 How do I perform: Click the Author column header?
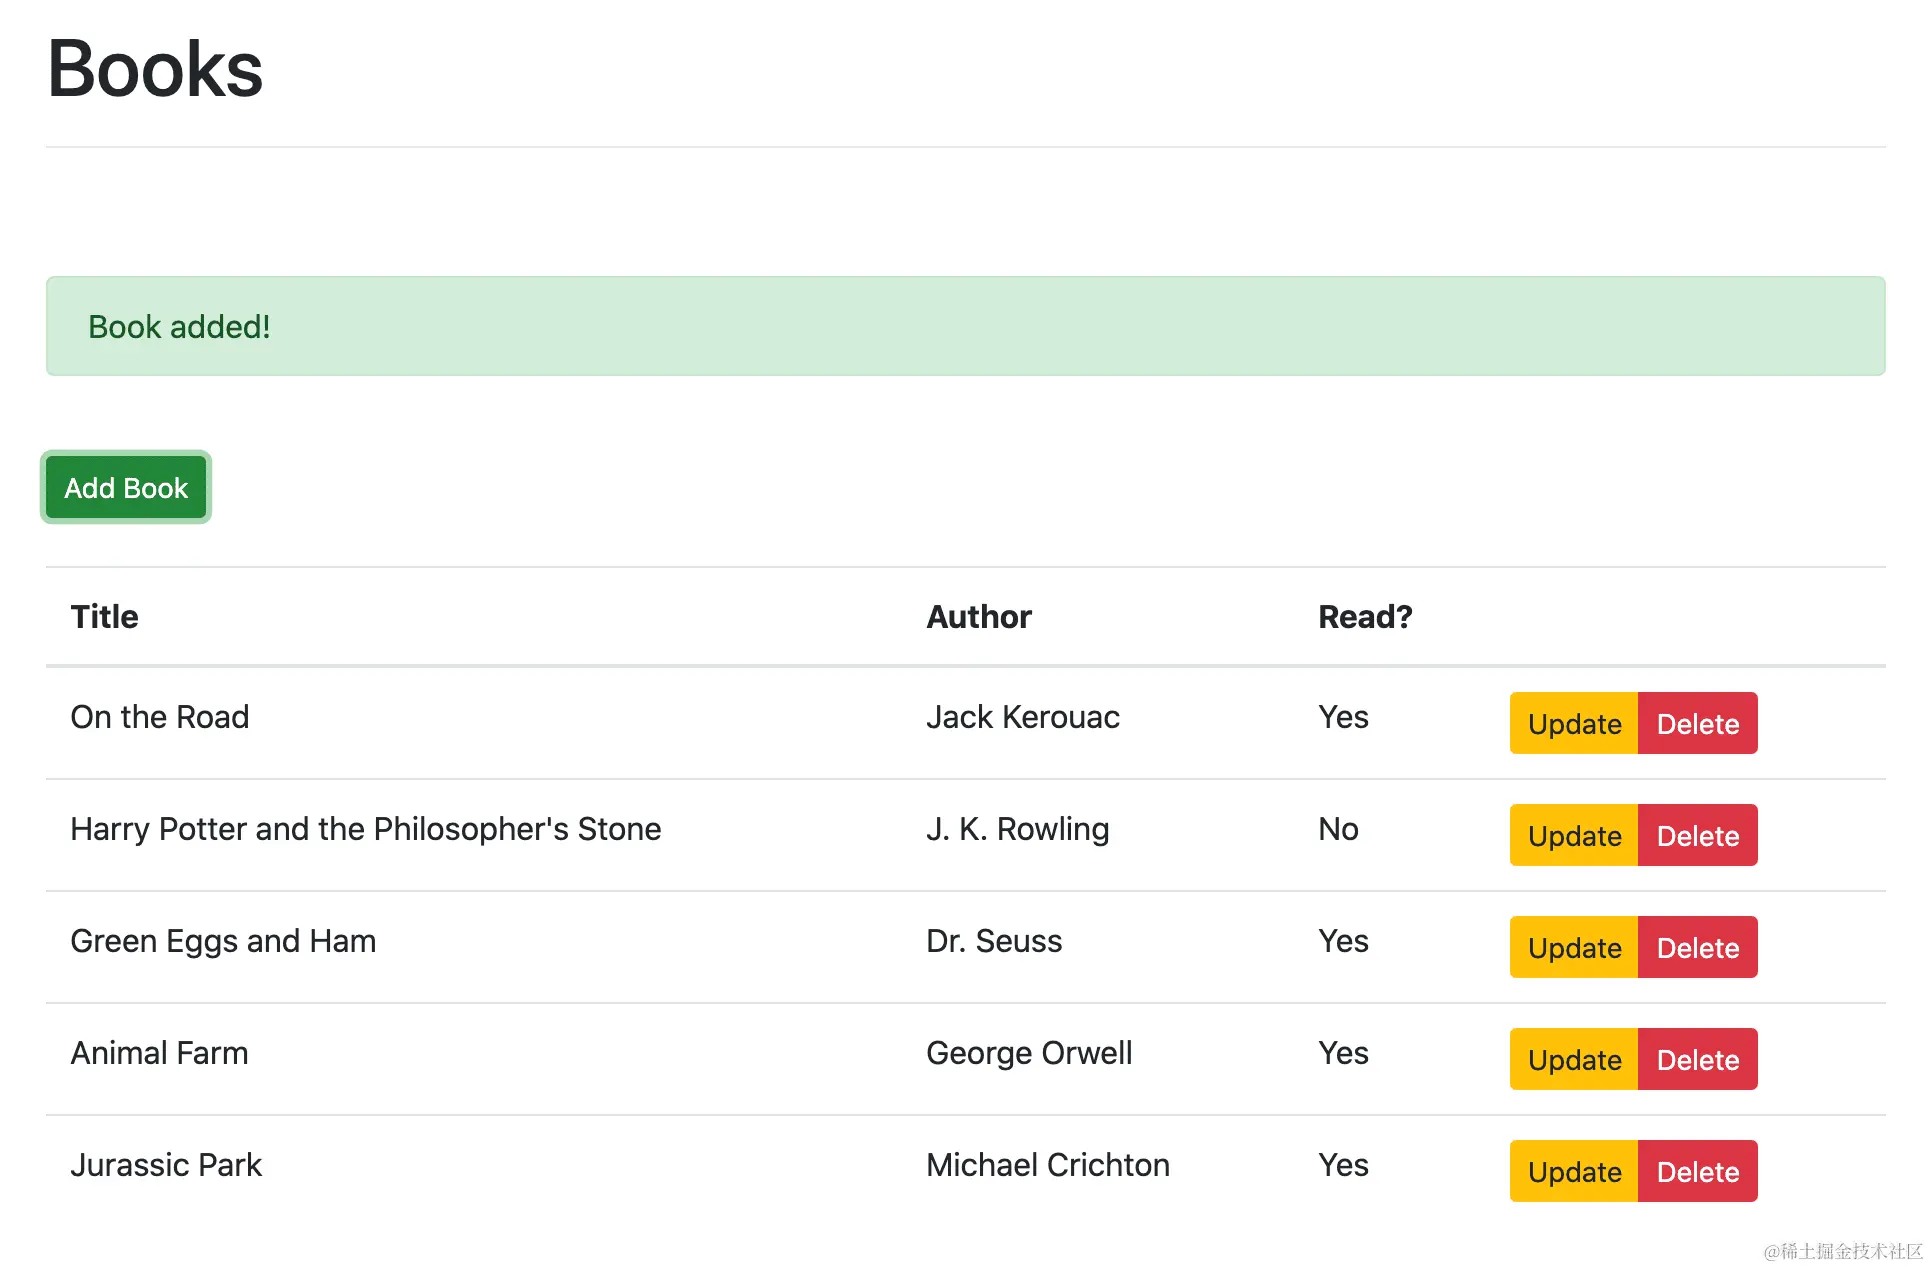click(x=979, y=617)
